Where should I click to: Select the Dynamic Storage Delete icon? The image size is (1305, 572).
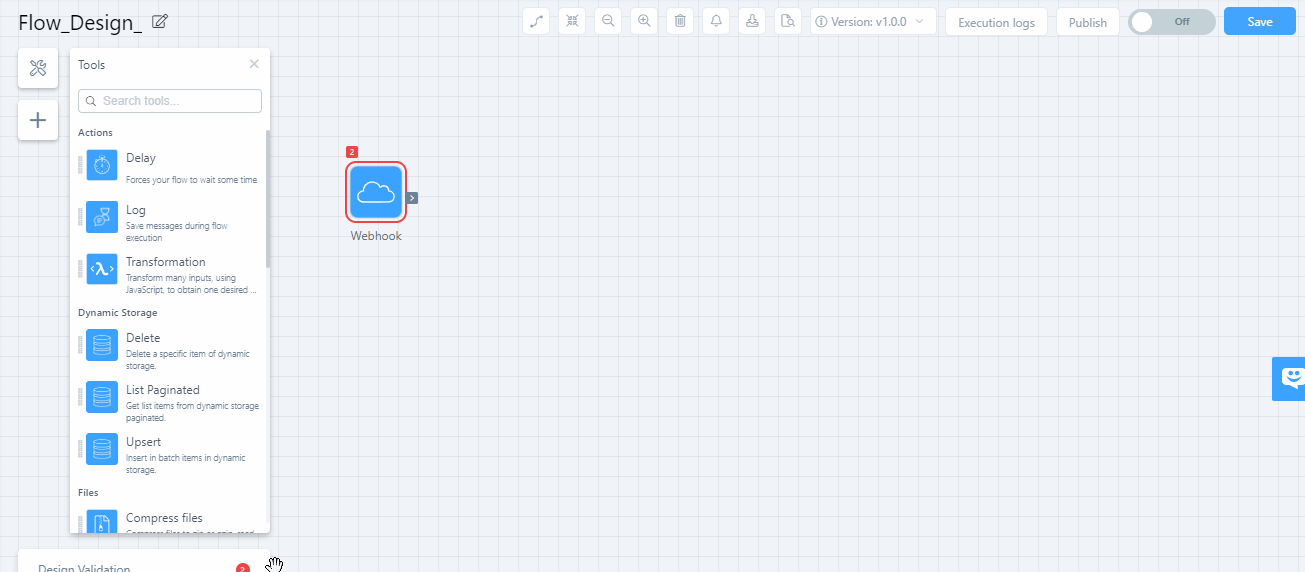coord(102,346)
